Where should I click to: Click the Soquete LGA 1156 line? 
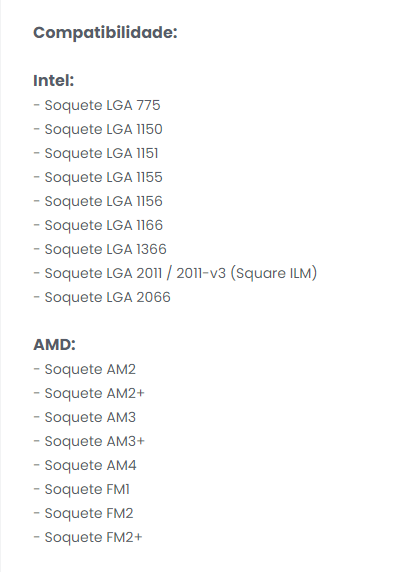(98, 201)
